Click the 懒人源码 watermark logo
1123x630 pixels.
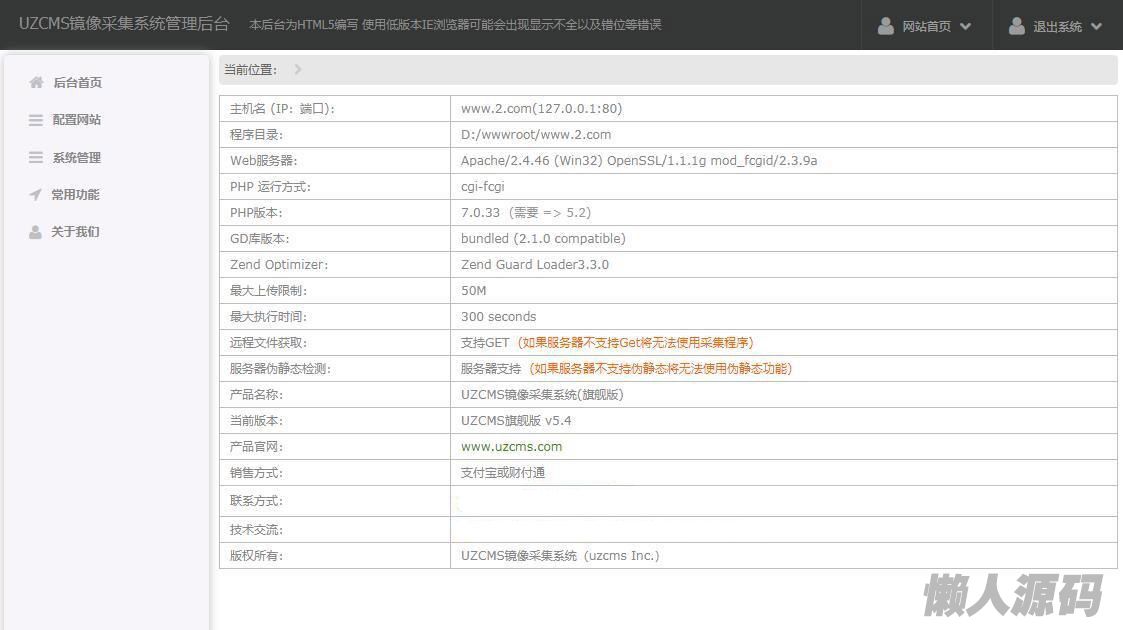tap(1012, 596)
